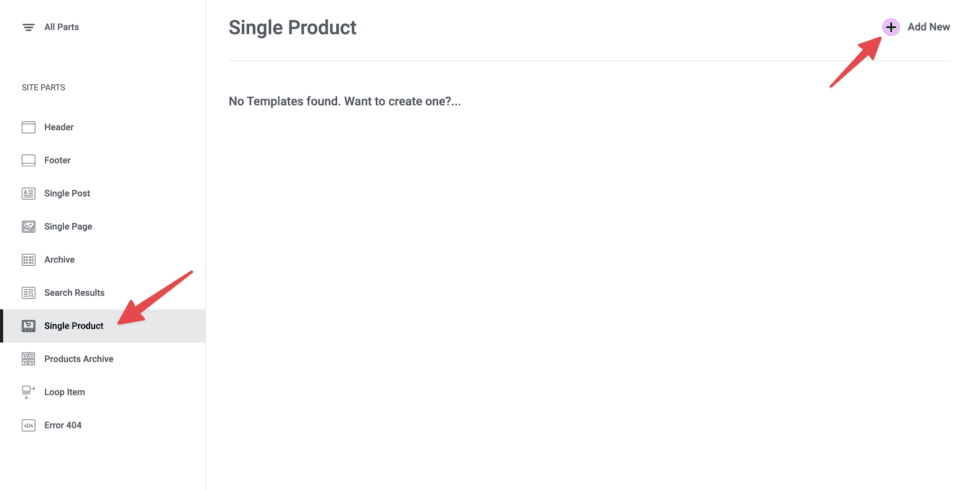Click the Loop Item icon
The width and height of the screenshot is (960, 490).
tap(28, 392)
